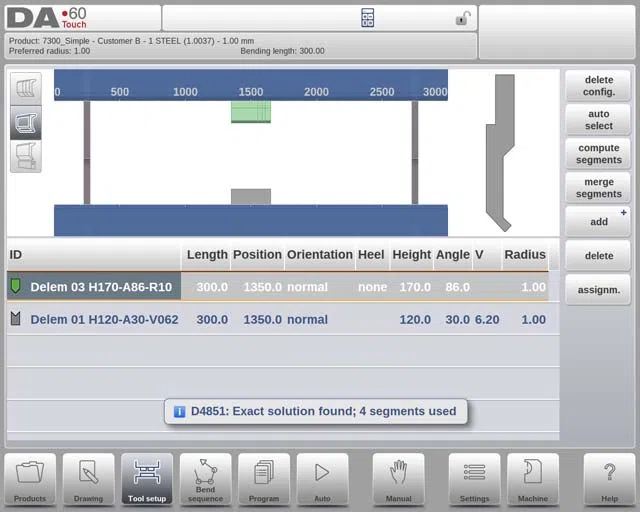Open the Drawing screen

pos(88,479)
